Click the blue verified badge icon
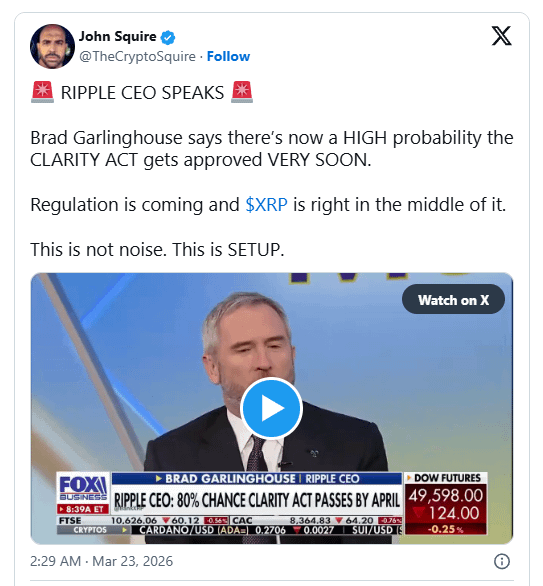Screen dimensions: 543x586 coord(168,37)
